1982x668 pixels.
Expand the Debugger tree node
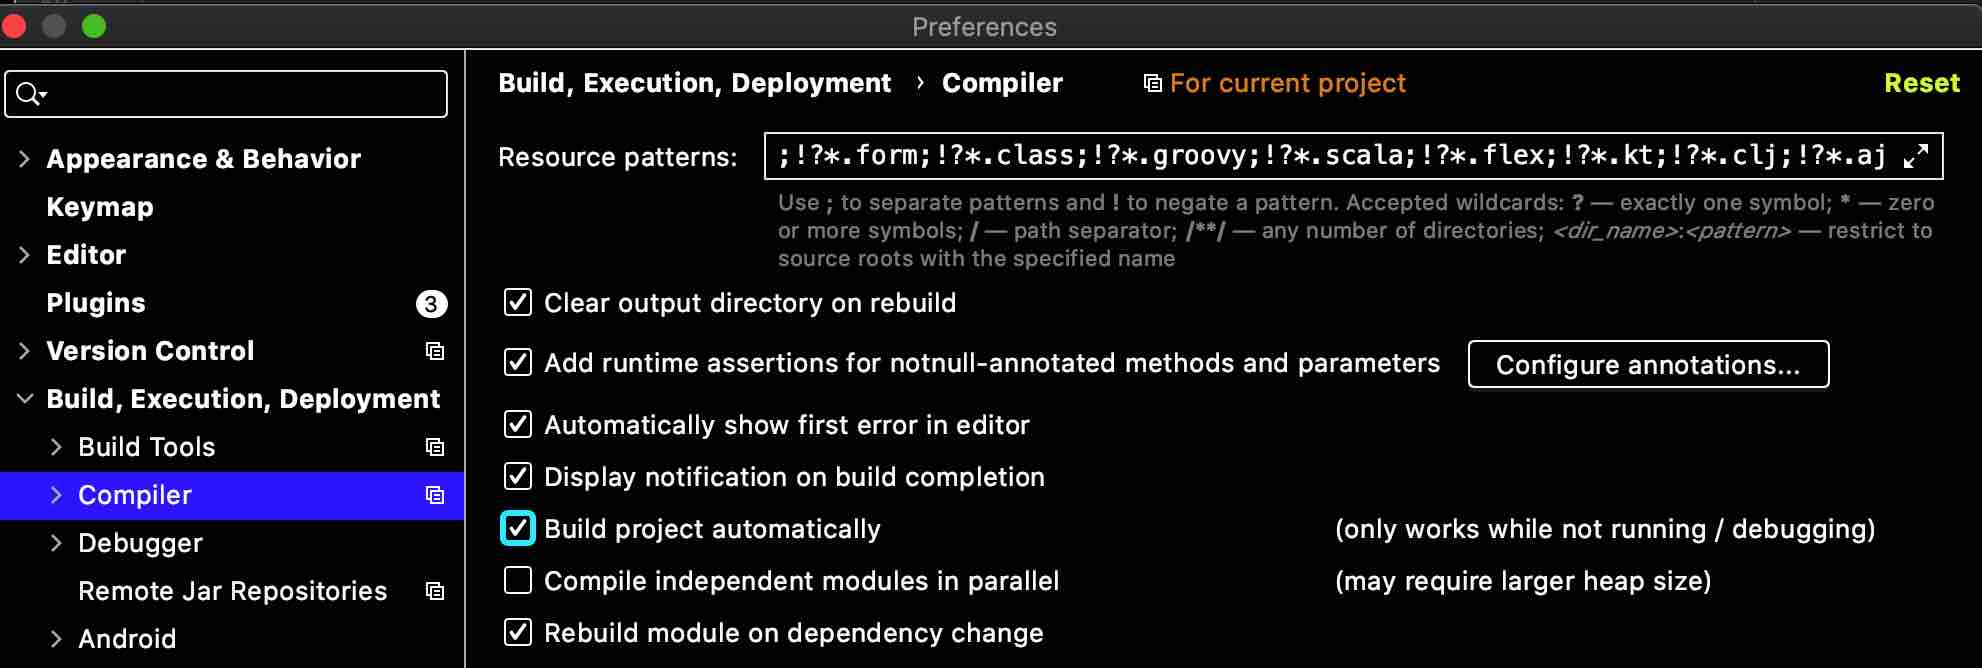[56, 543]
